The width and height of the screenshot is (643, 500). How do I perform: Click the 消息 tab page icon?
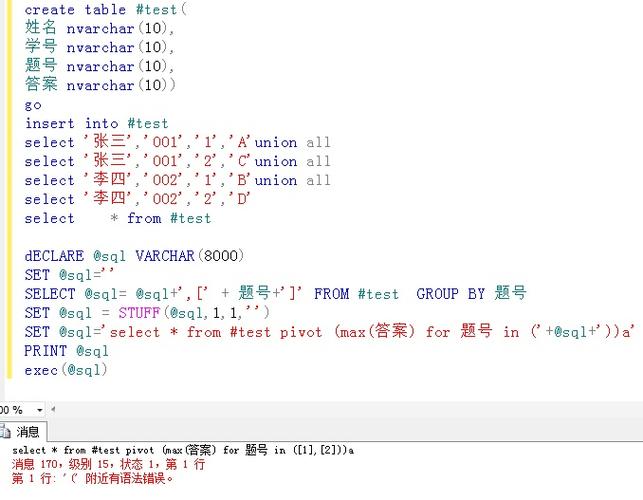(x=5, y=432)
